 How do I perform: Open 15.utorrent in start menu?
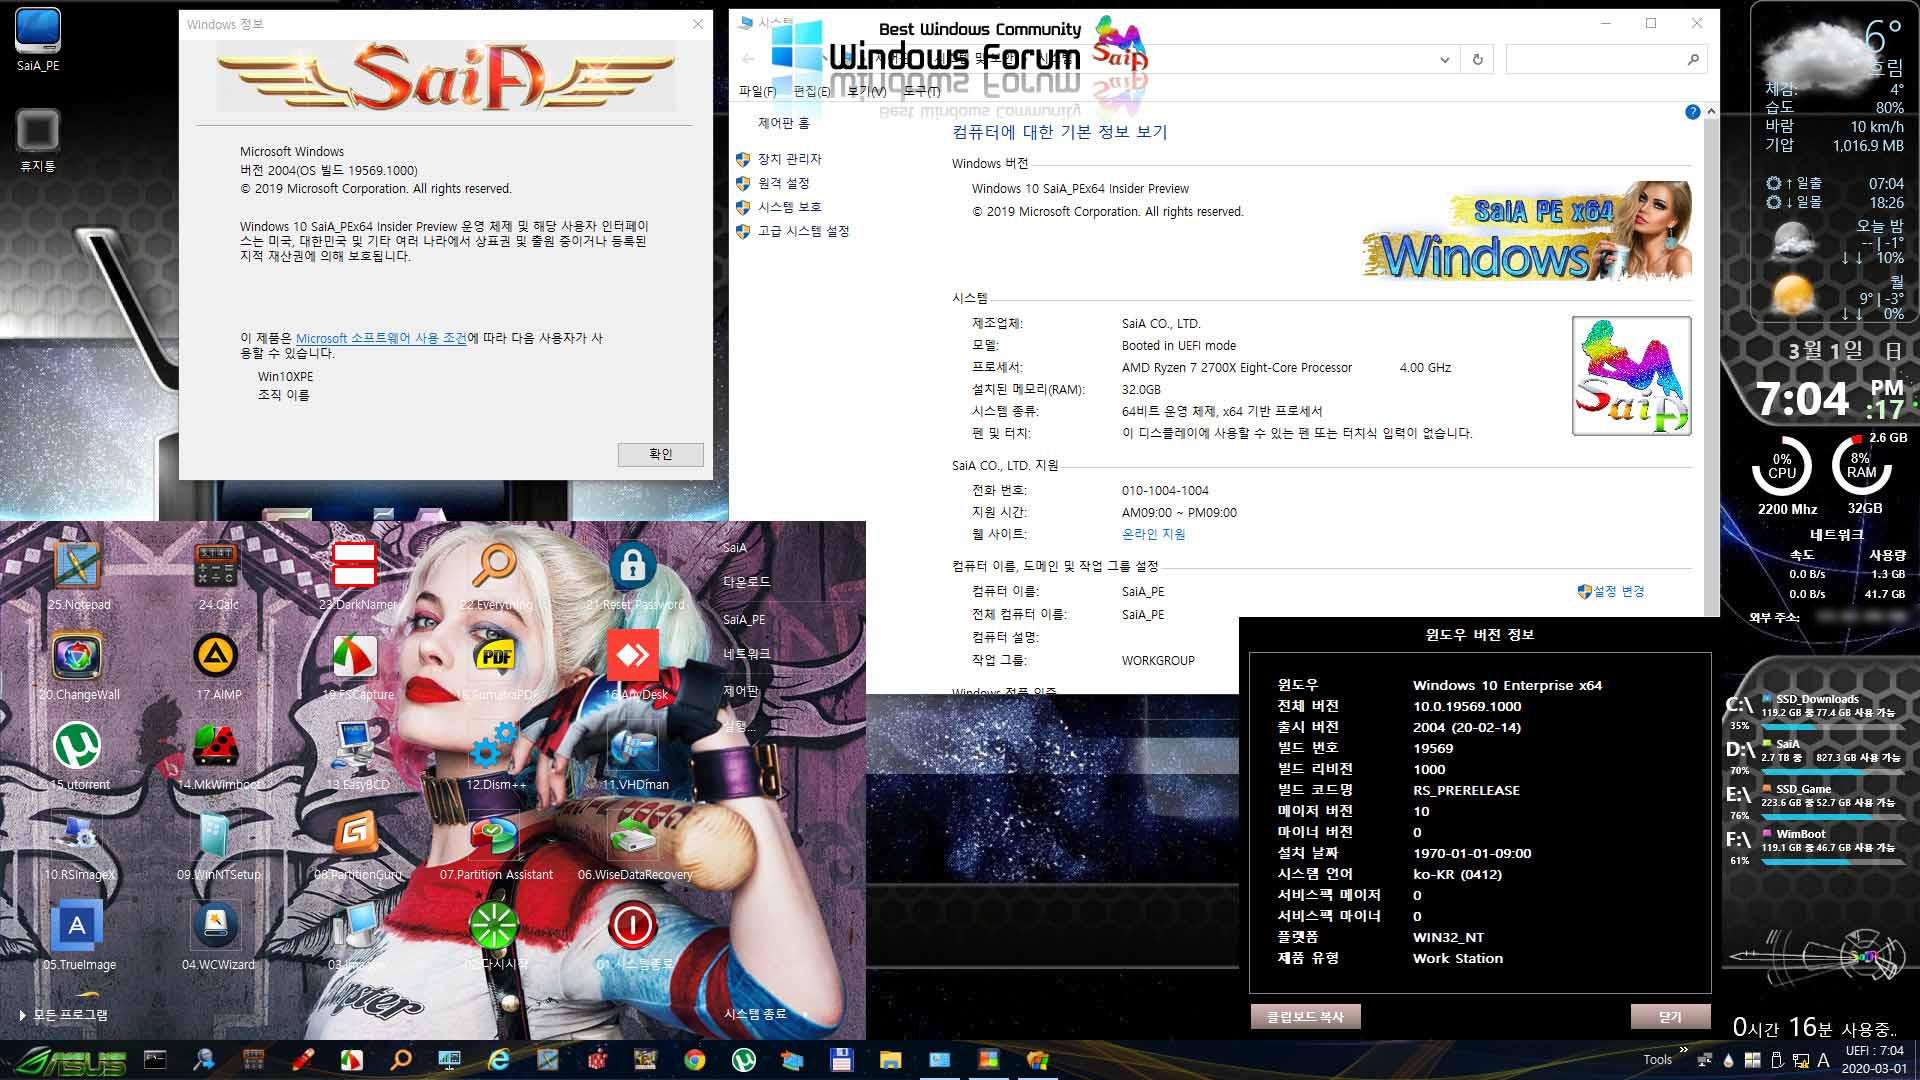77,746
